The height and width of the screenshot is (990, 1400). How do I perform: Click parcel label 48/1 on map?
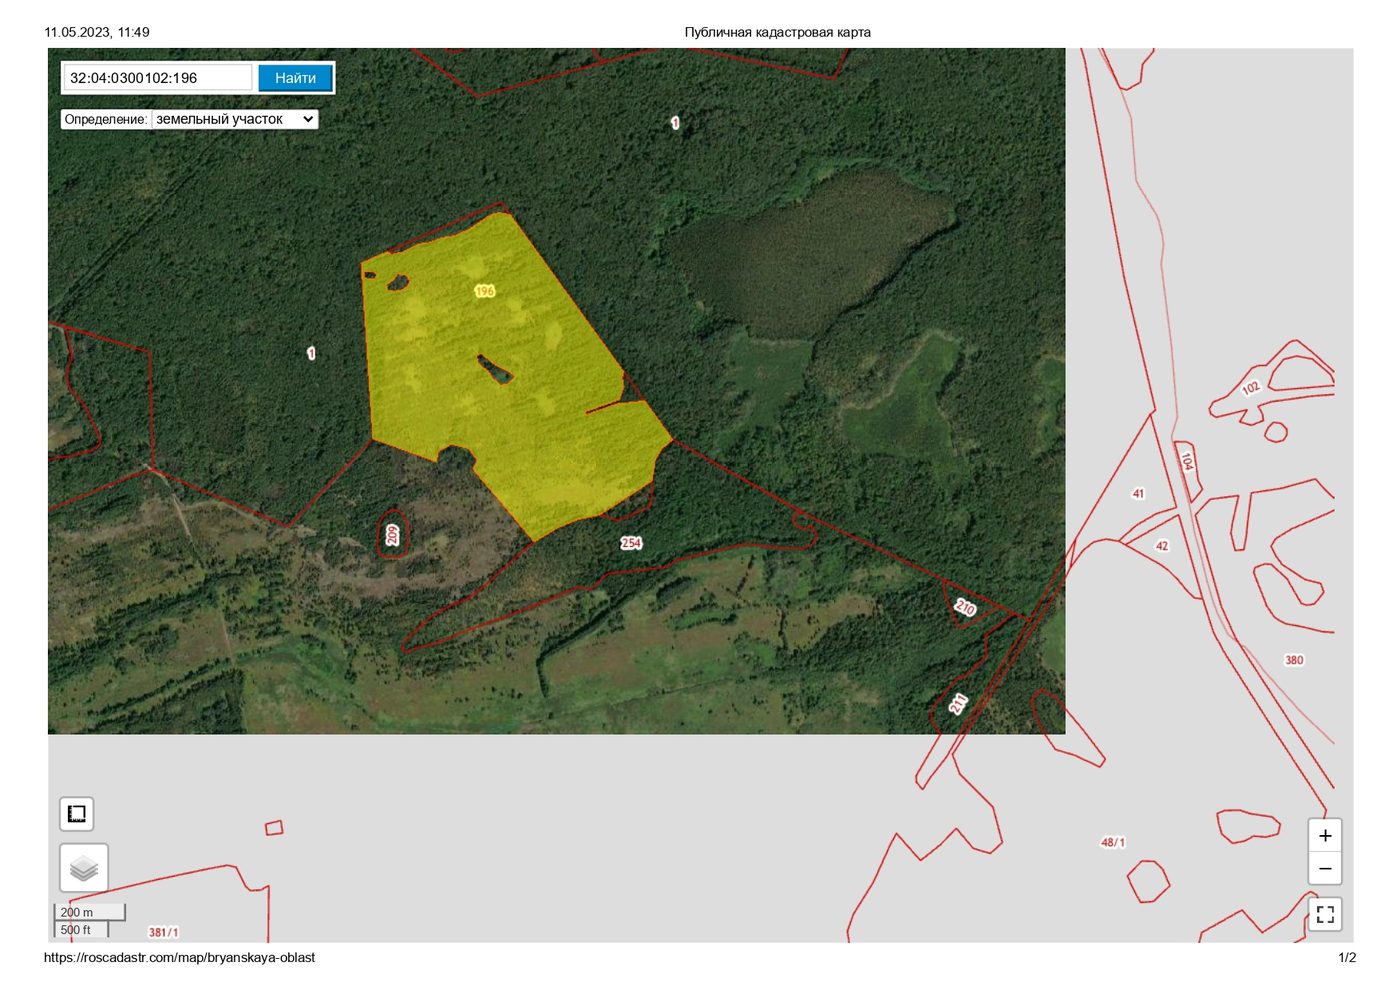(1113, 842)
